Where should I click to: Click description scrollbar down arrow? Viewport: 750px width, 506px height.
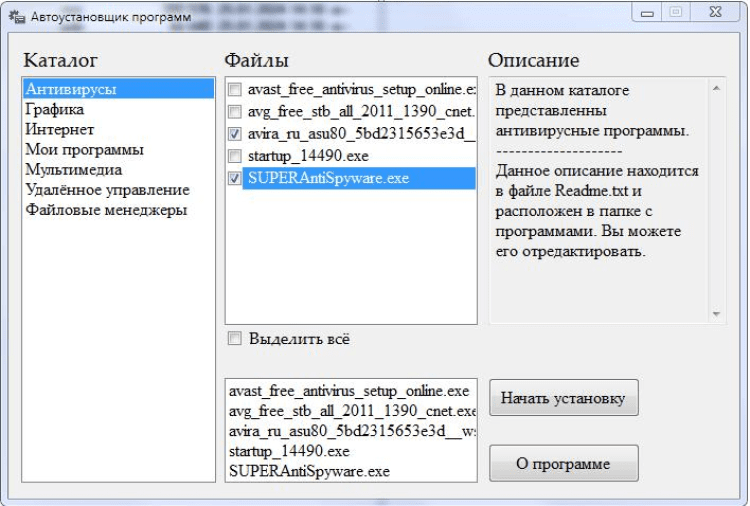pos(716,314)
